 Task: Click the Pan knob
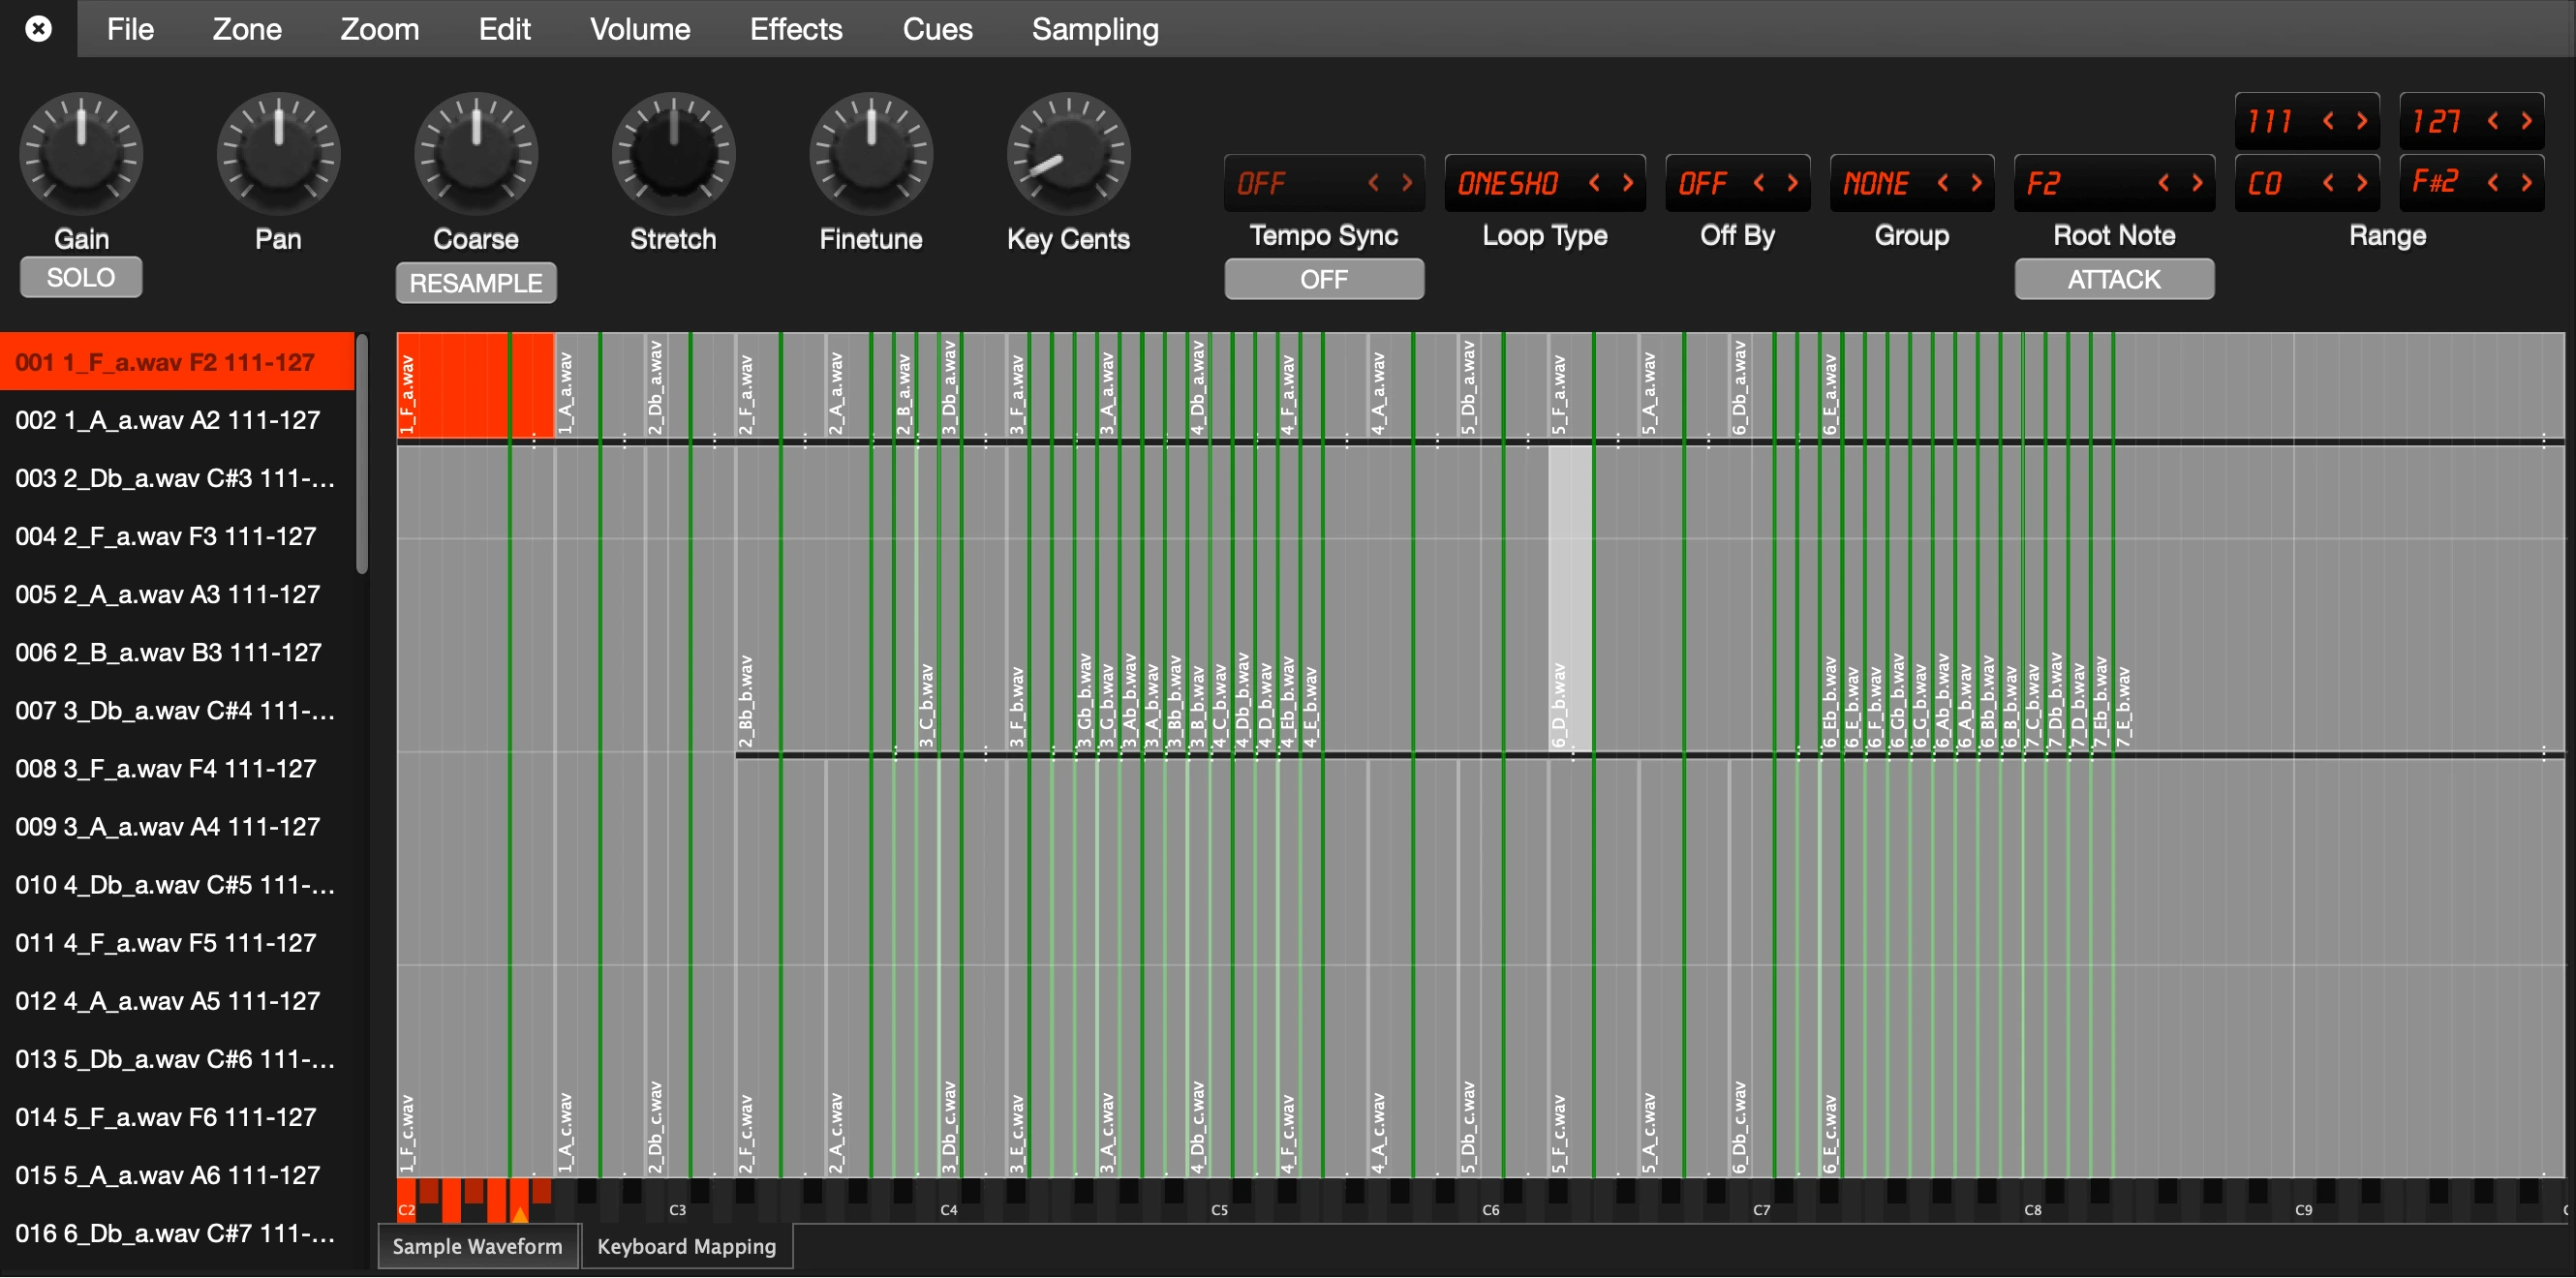tap(278, 155)
